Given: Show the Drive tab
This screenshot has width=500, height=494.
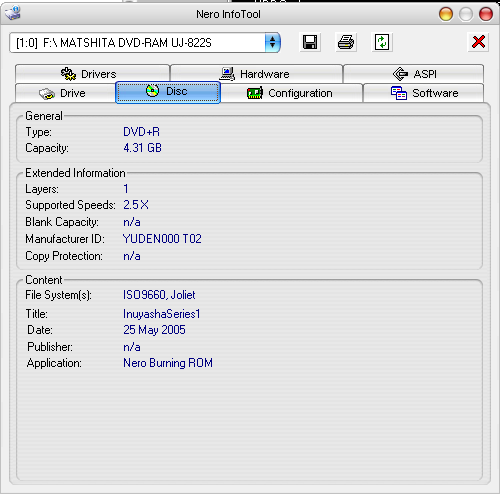Looking at the screenshot, I should pos(65,93).
